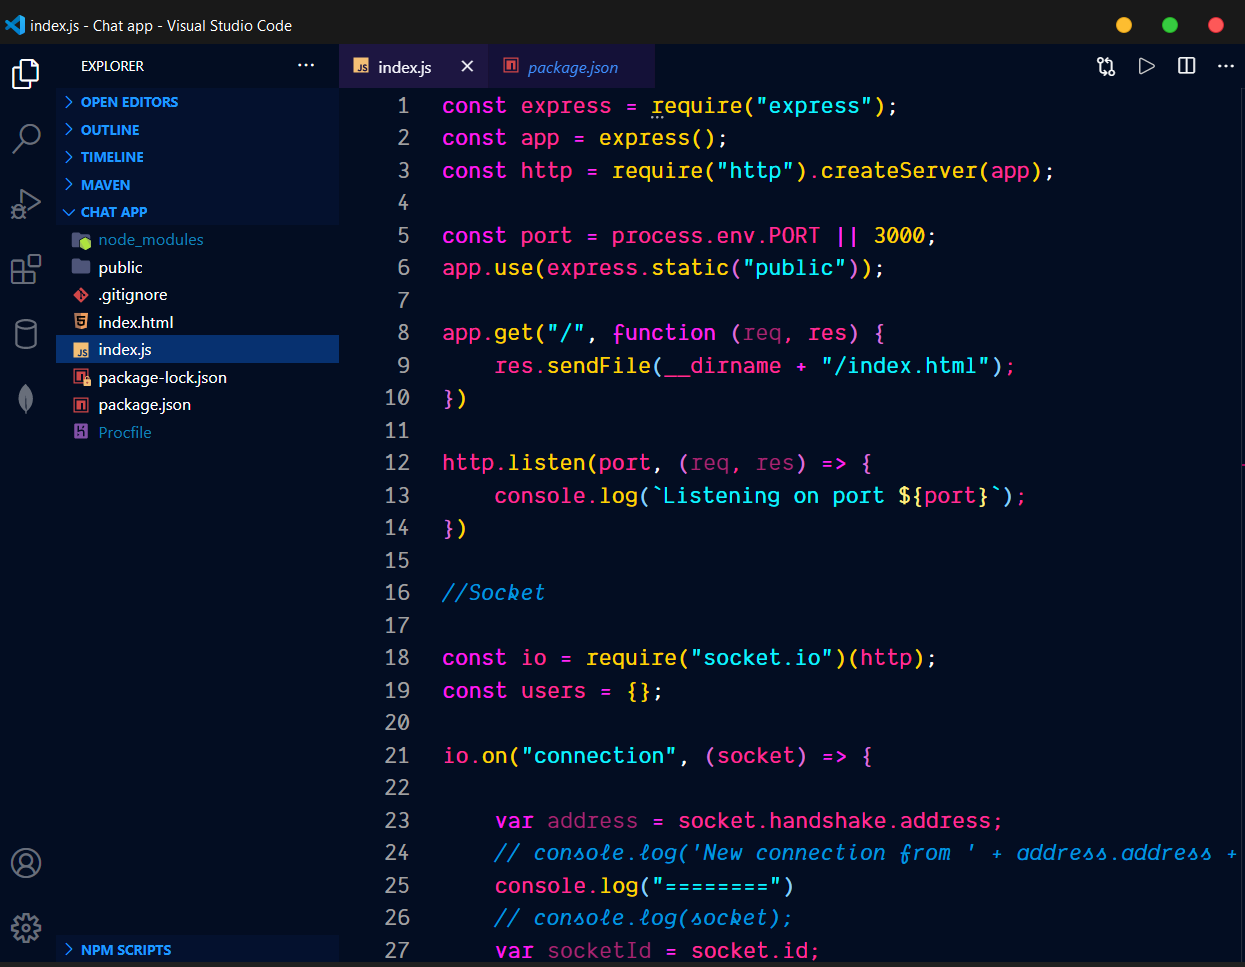Run the code with the play icon
This screenshot has width=1245, height=967.
tap(1147, 66)
